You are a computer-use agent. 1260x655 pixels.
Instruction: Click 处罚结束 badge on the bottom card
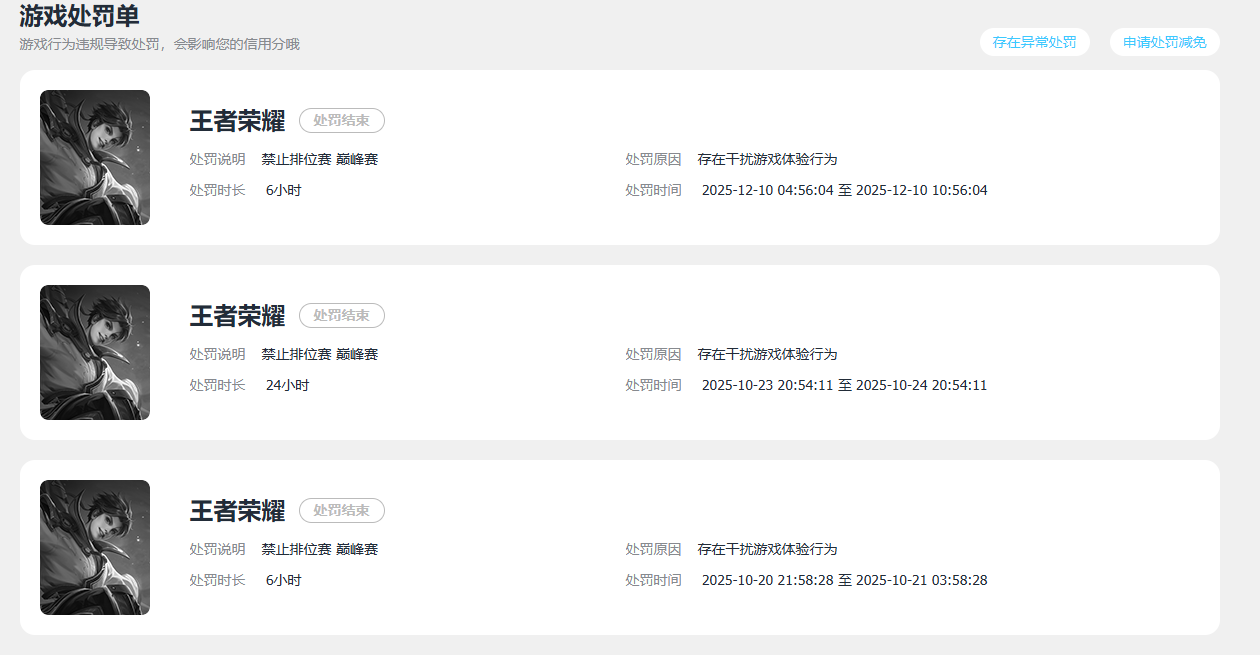(x=341, y=511)
